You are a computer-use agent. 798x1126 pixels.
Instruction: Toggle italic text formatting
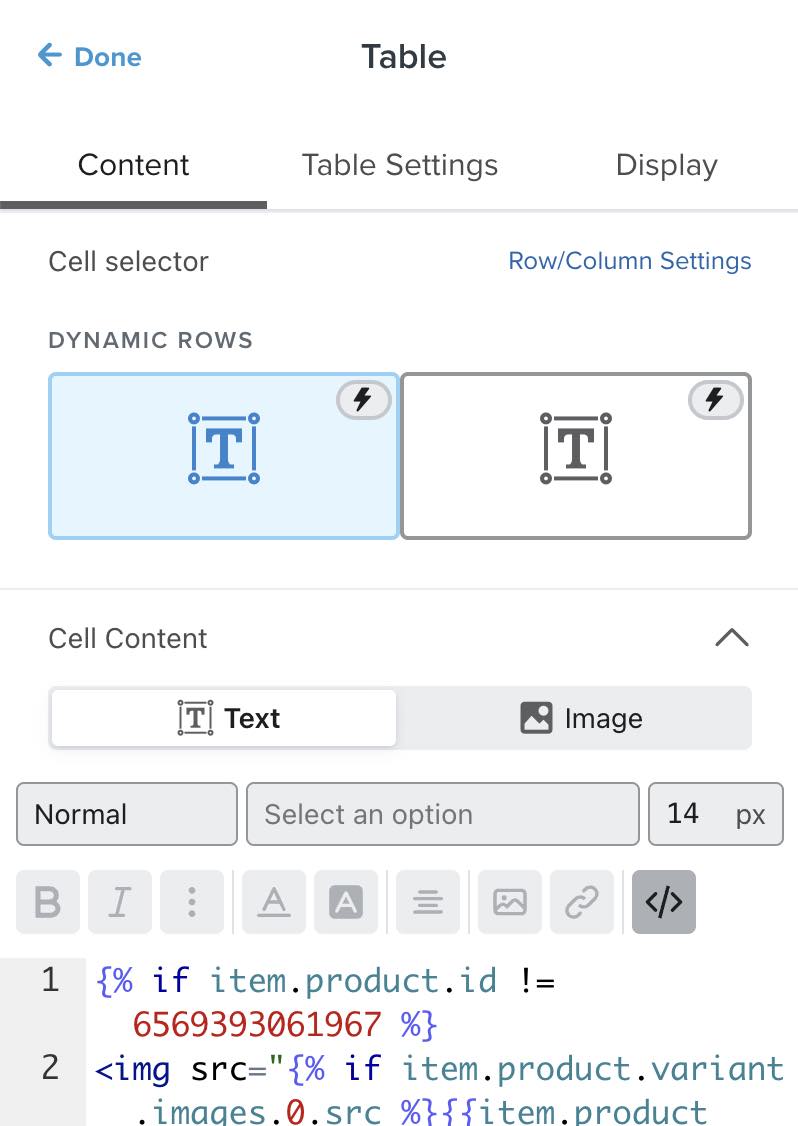[x=120, y=902]
